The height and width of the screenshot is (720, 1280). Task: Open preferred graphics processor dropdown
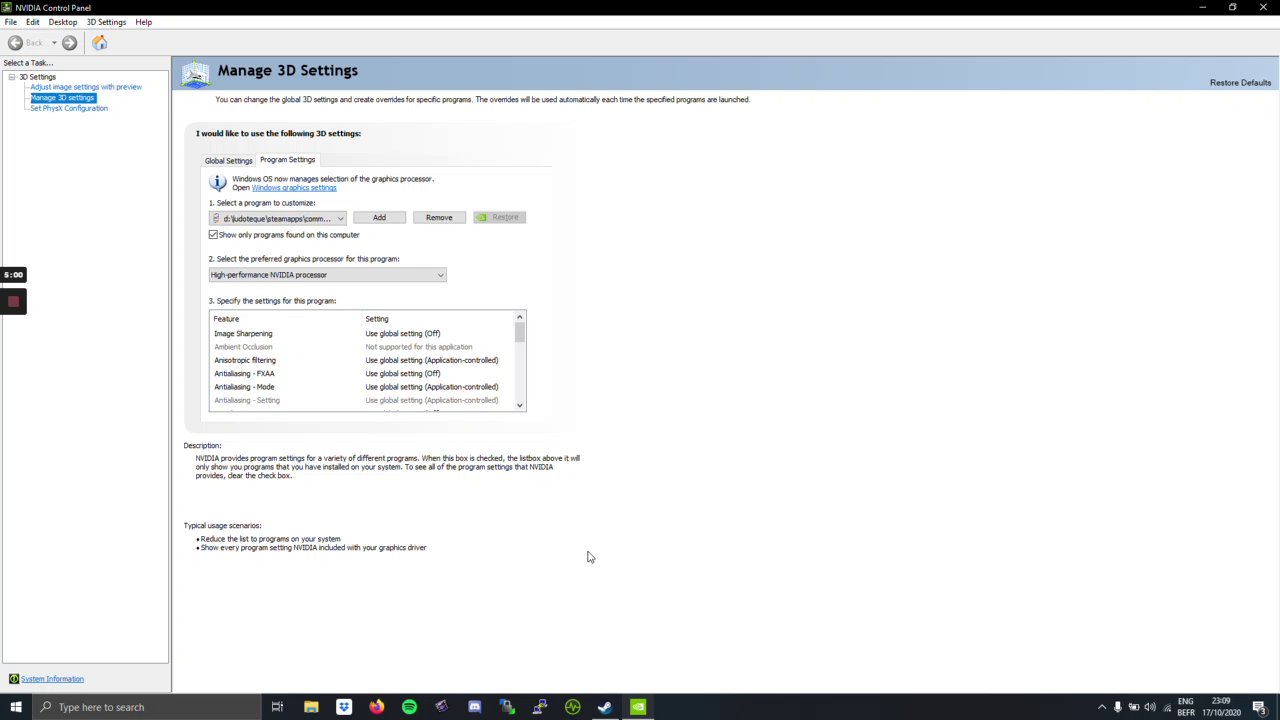[x=327, y=275]
